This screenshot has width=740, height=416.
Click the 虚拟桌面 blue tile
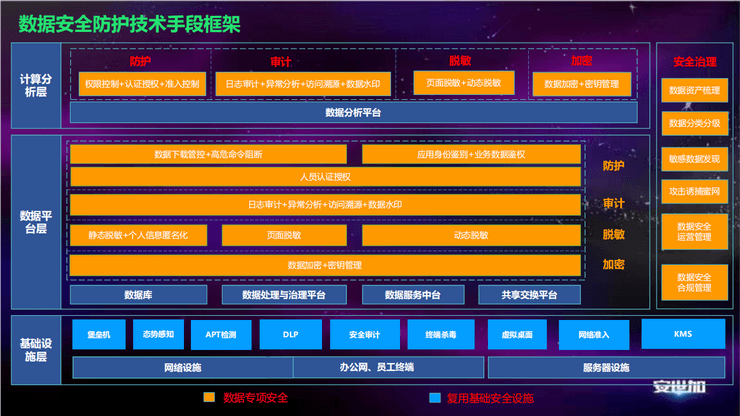(x=517, y=335)
